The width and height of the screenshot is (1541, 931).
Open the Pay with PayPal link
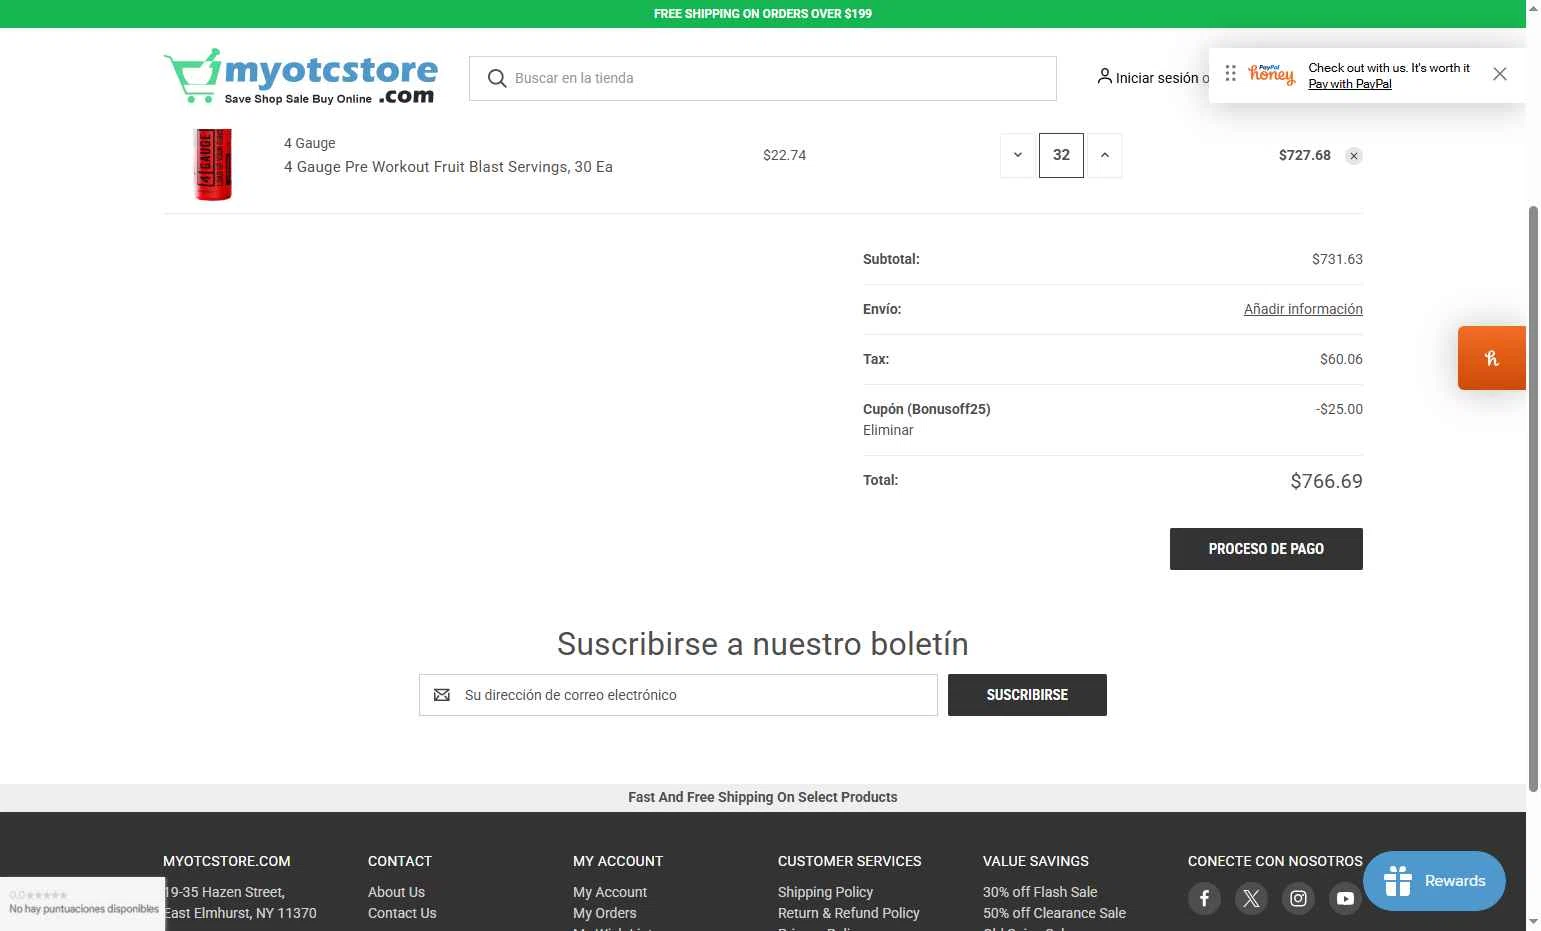click(1350, 84)
